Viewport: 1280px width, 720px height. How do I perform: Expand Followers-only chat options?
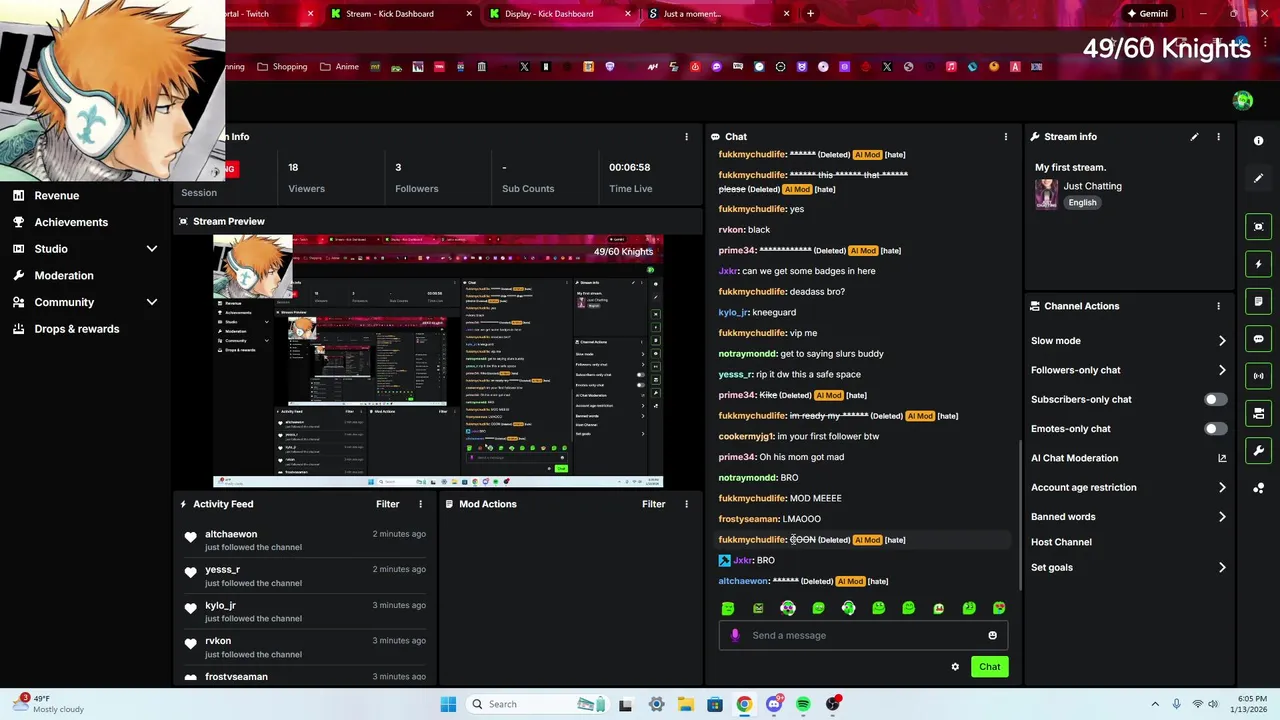click(x=1222, y=370)
